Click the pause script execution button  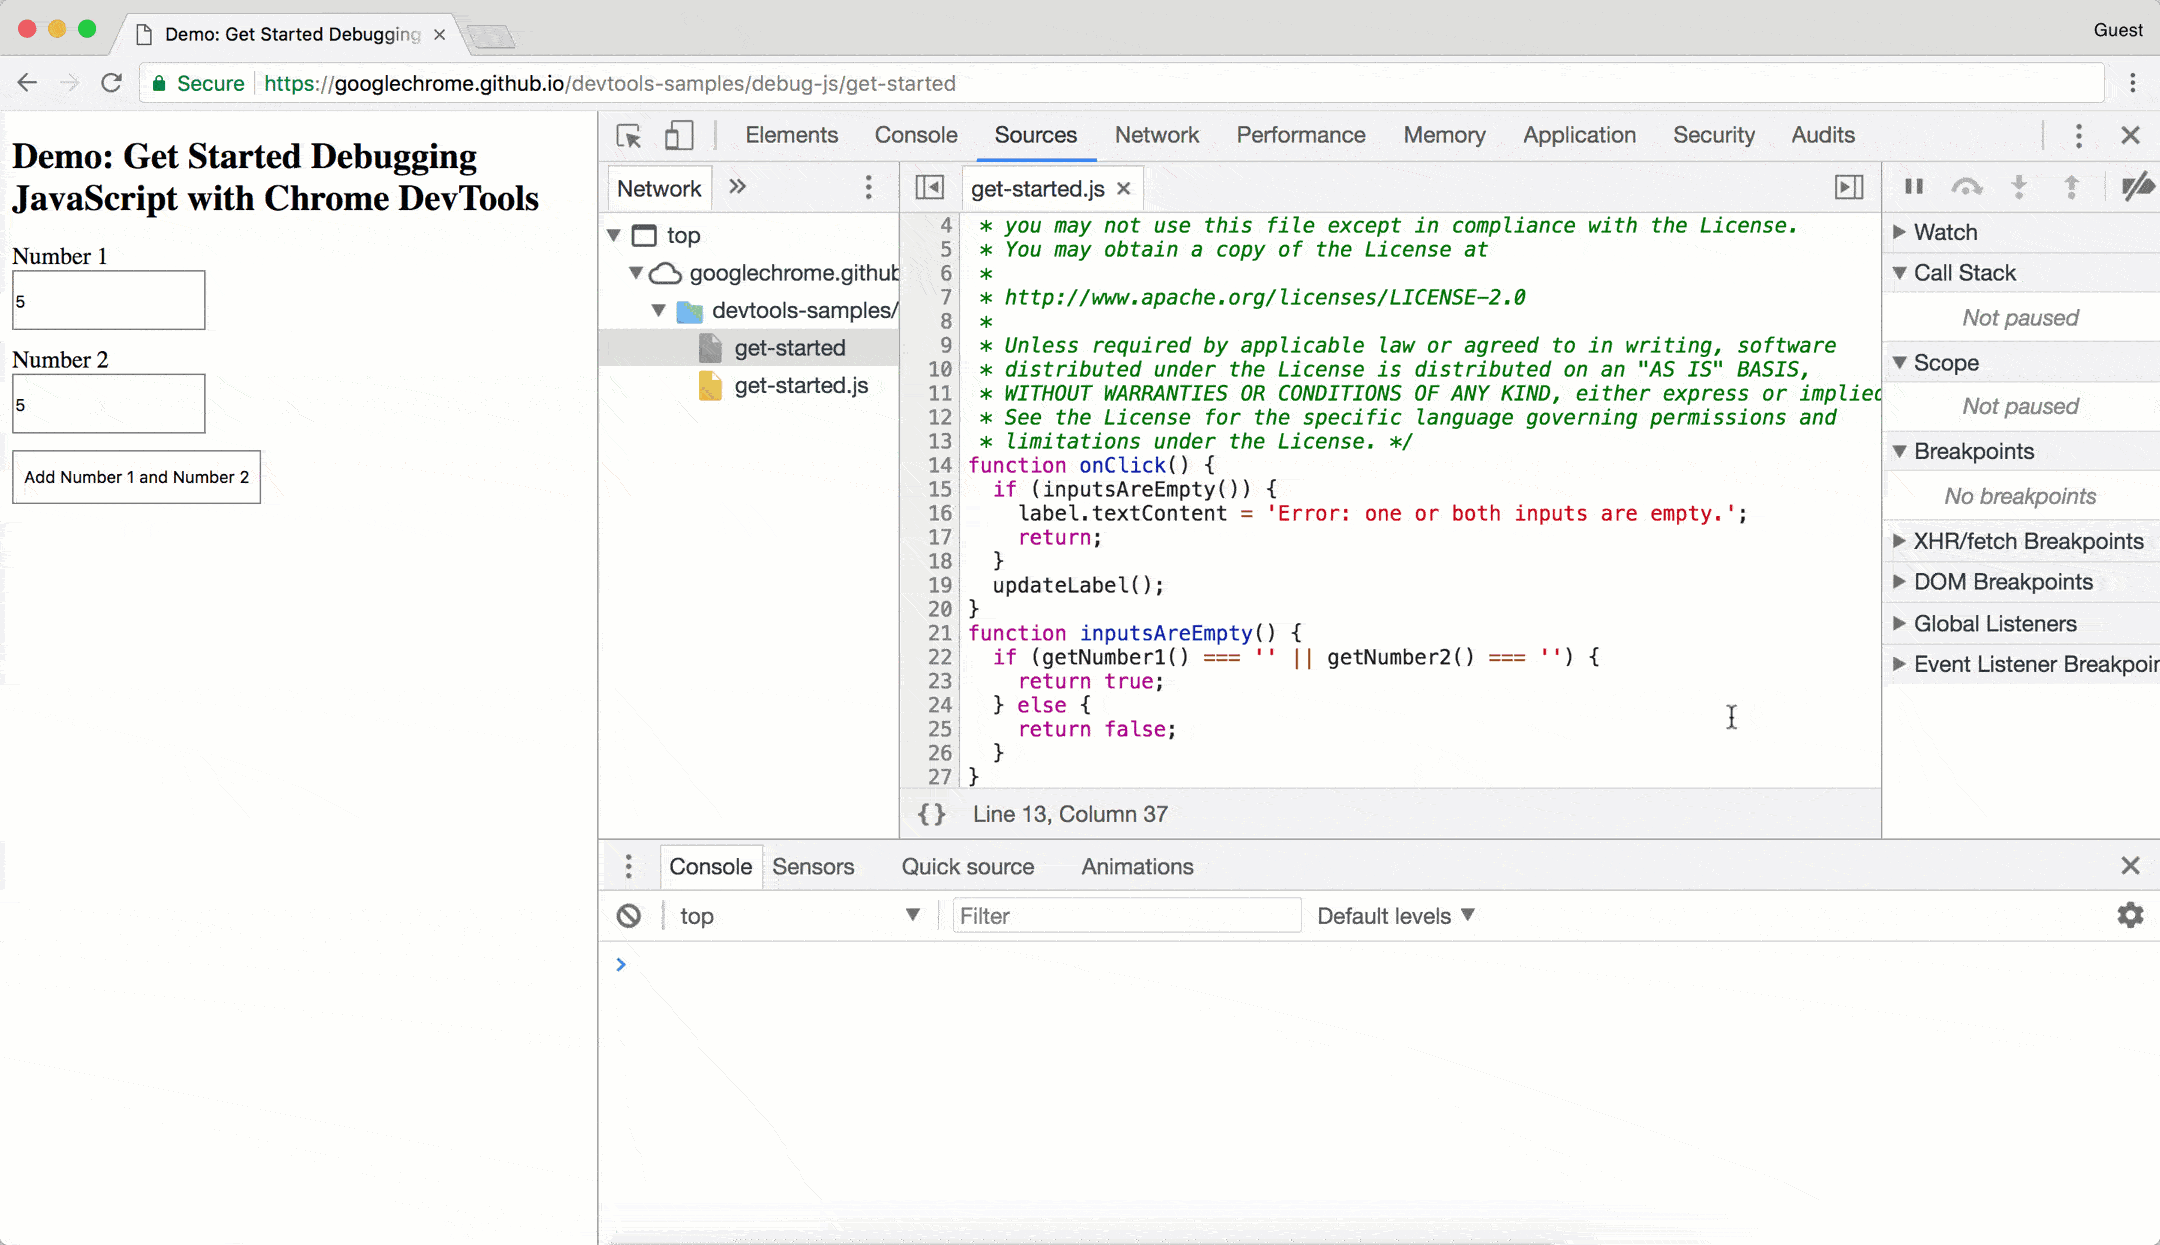click(1915, 187)
